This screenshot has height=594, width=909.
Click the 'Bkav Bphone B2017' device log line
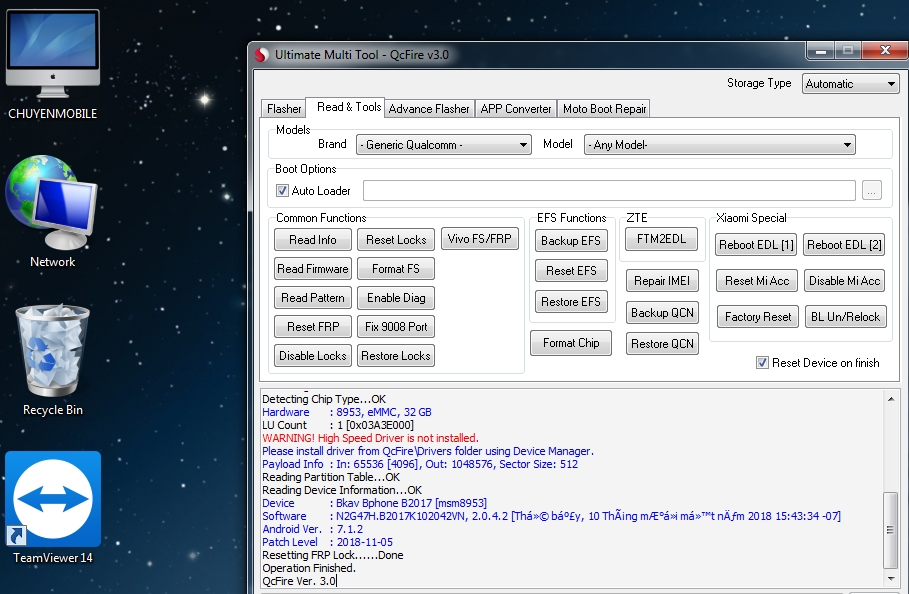point(374,503)
